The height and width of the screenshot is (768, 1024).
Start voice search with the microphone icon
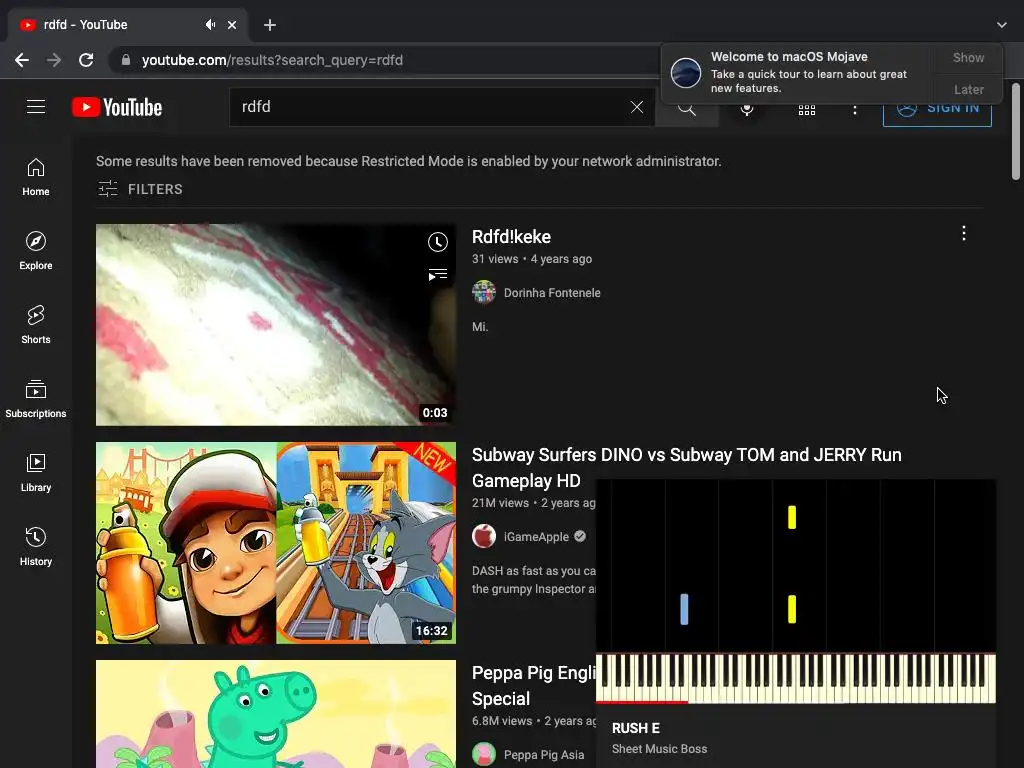tap(747, 109)
